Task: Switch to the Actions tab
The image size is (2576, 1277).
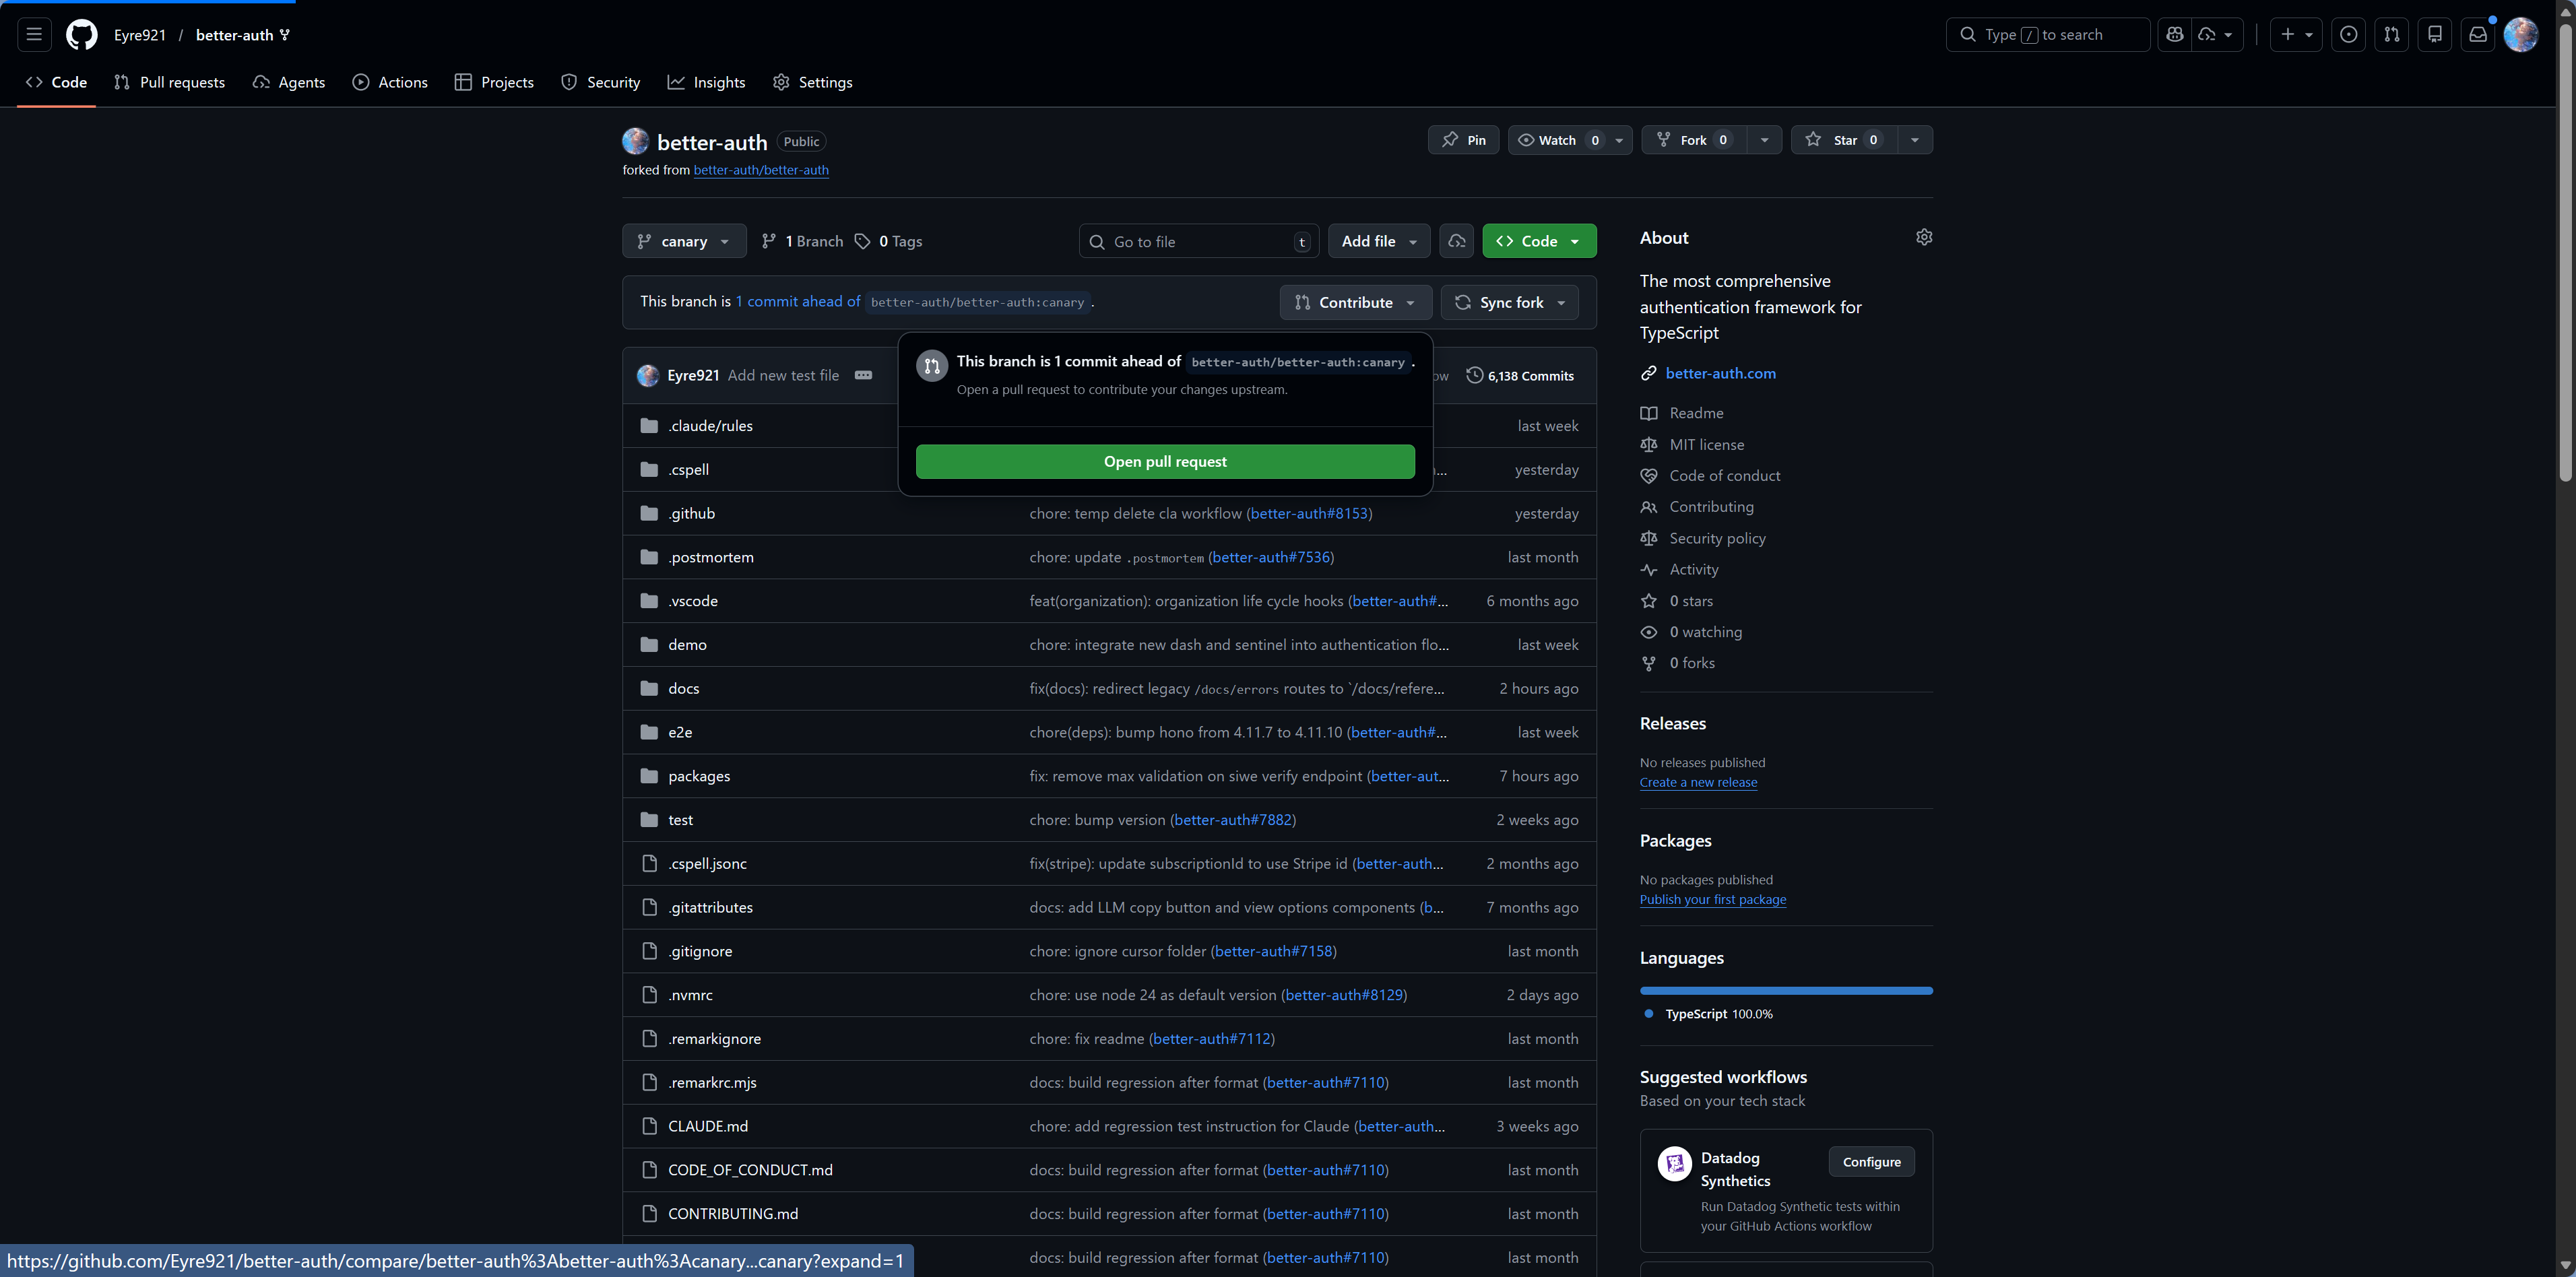Action: (x=390, y=83)
